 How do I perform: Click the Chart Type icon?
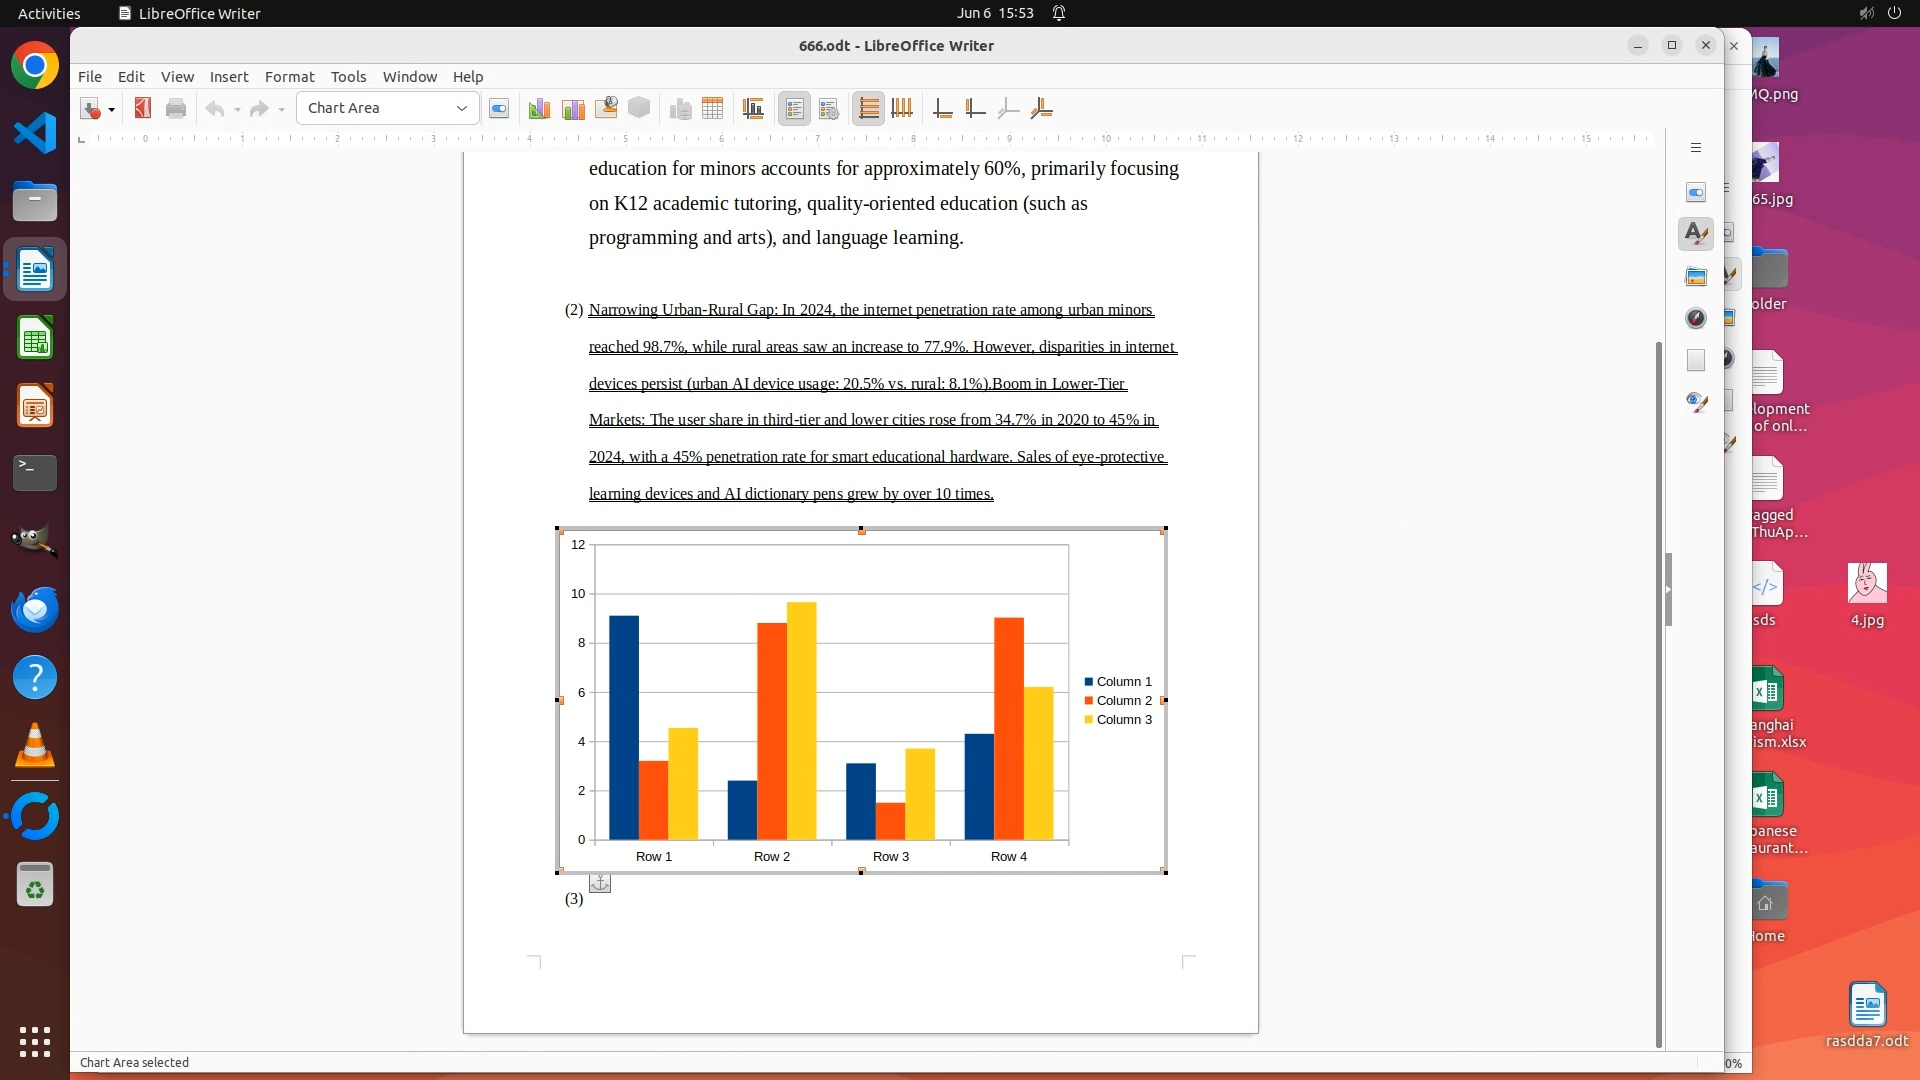539,109
